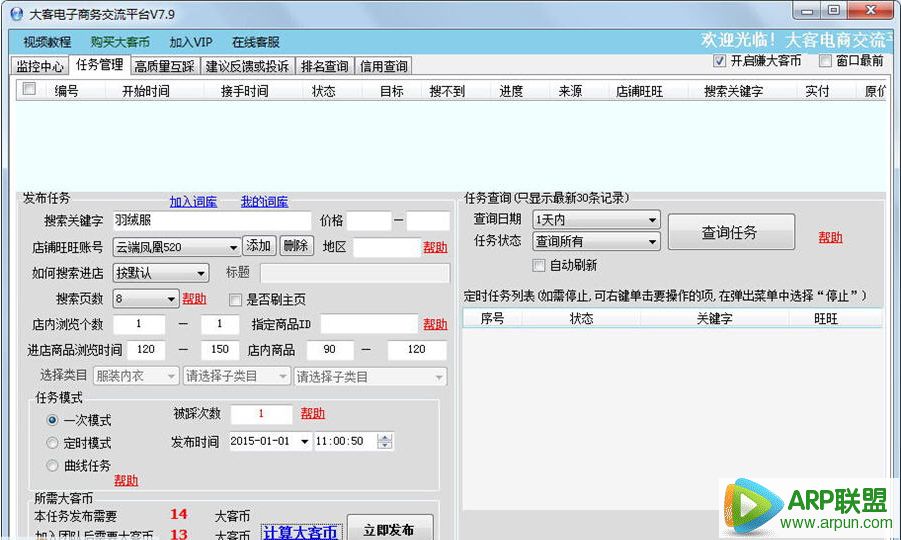The width and height of the screenshot is (901, 540).
Task: Open the 搜索页数 dropdown
Action: click(x=171, y=299)
